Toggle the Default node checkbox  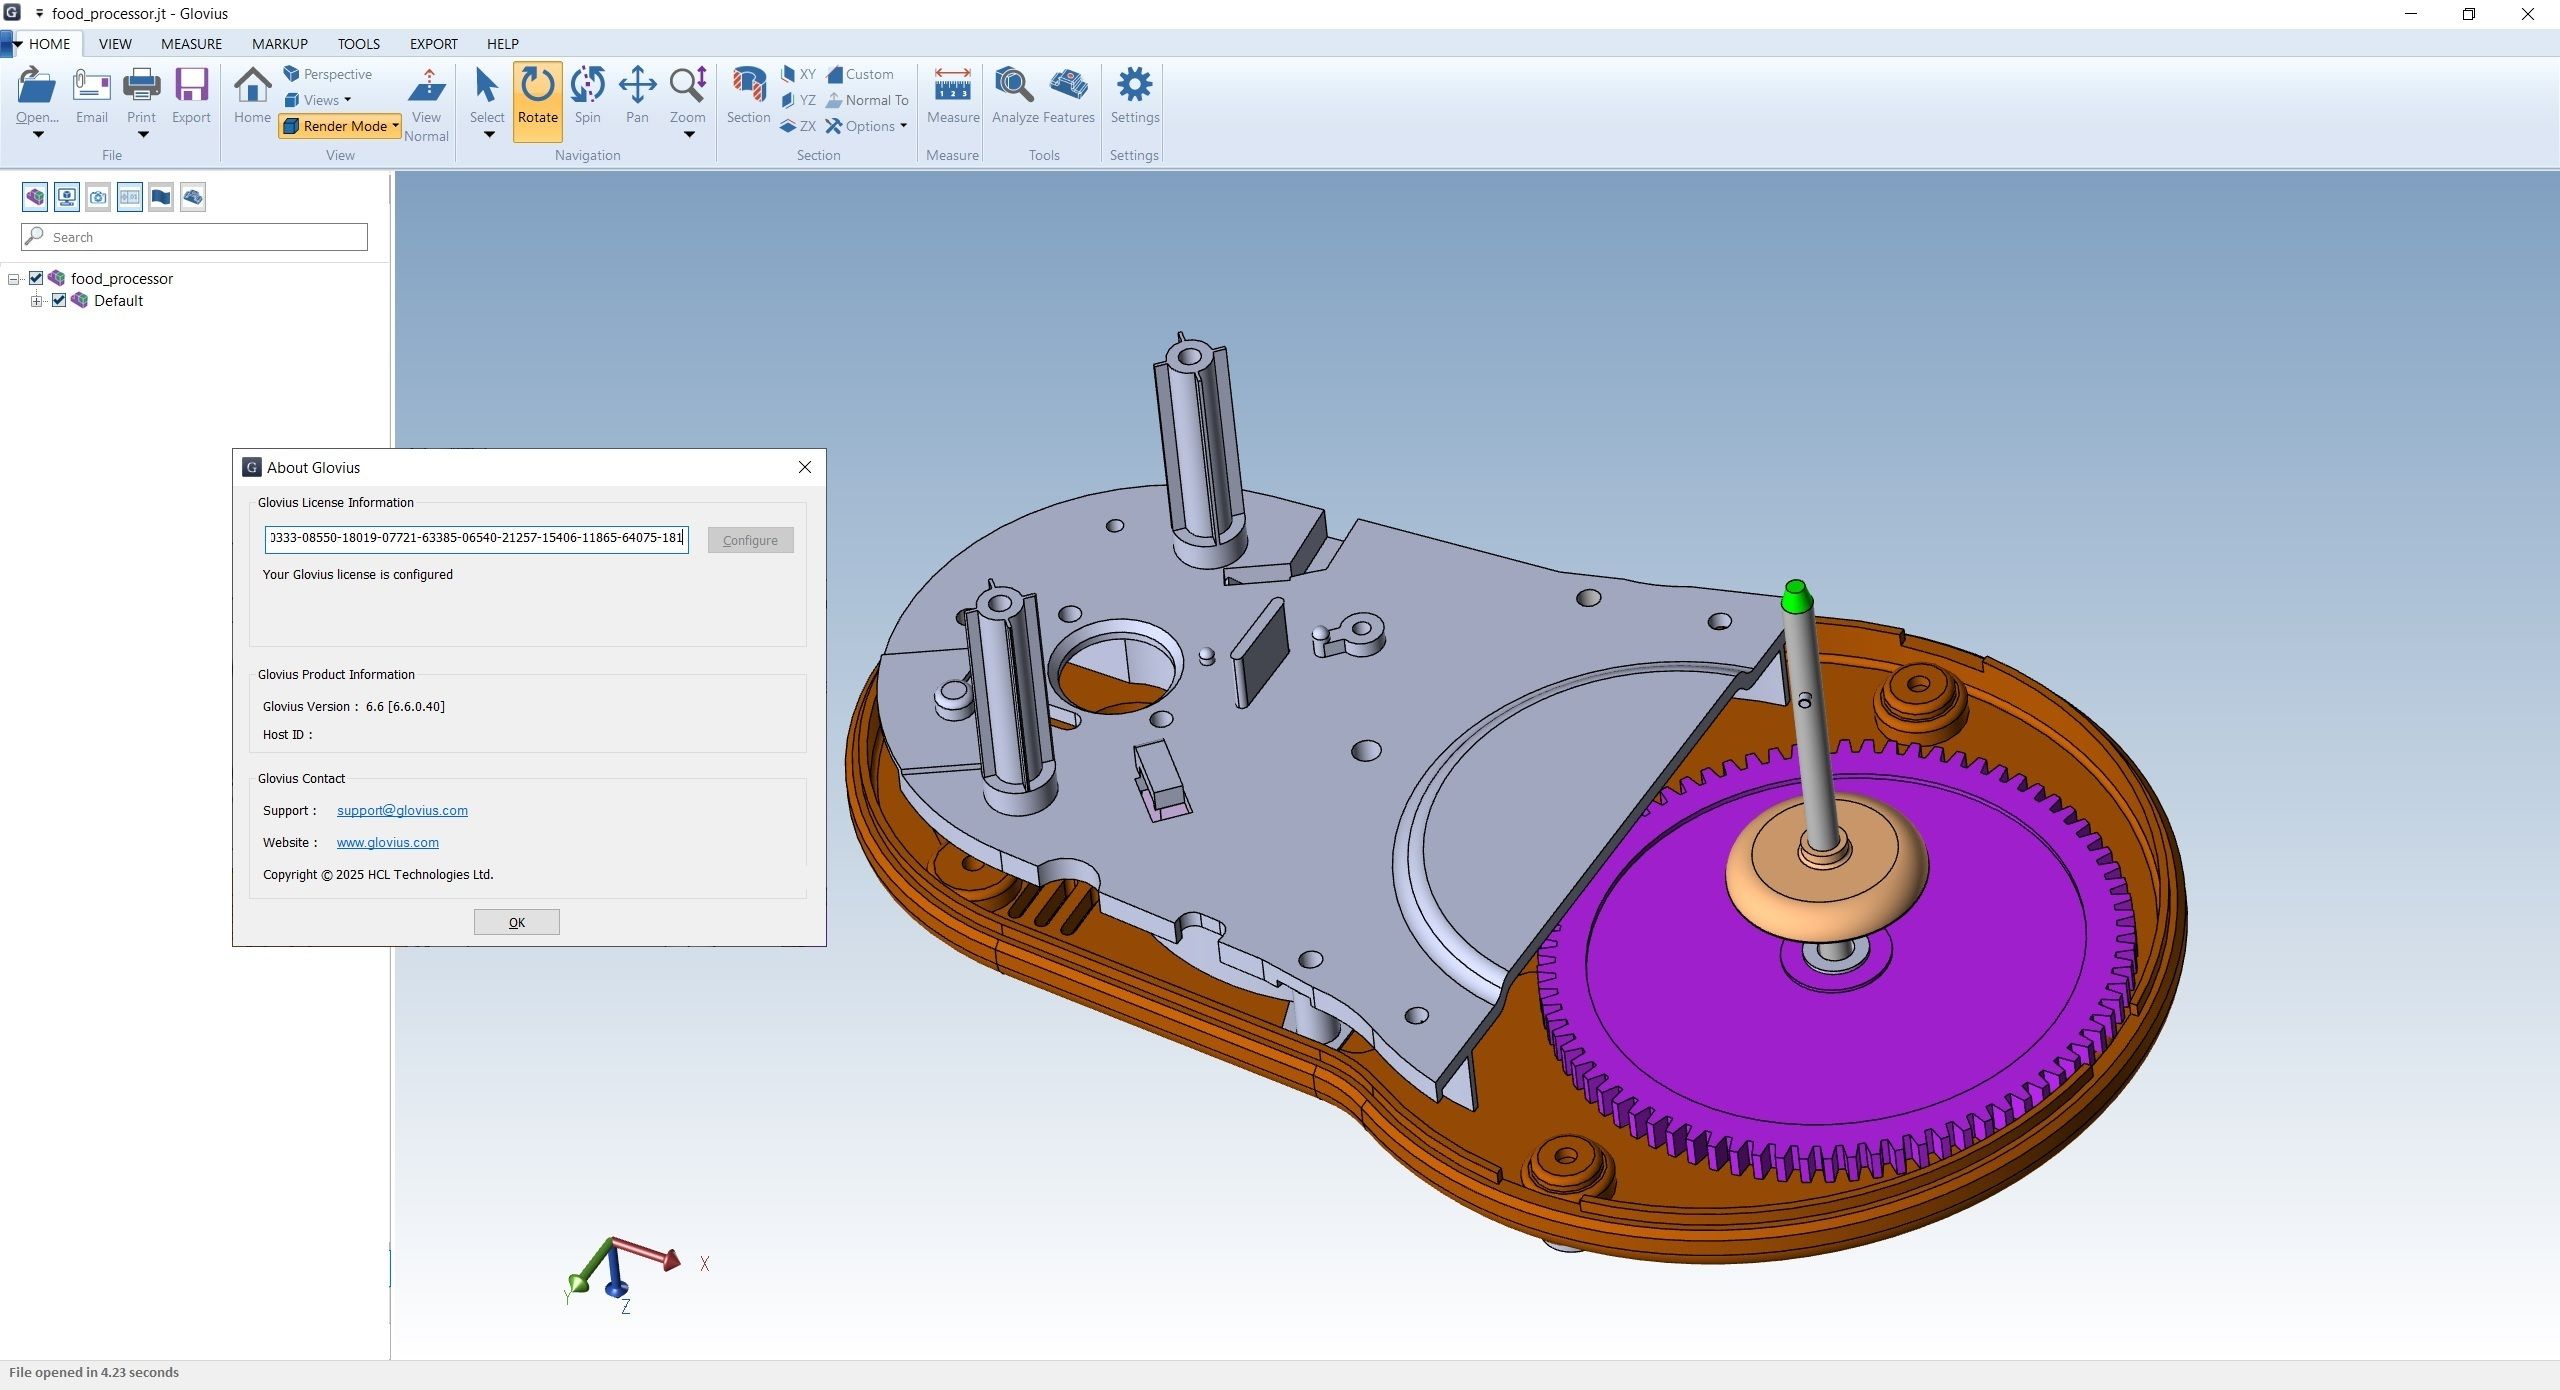[59, 300]
